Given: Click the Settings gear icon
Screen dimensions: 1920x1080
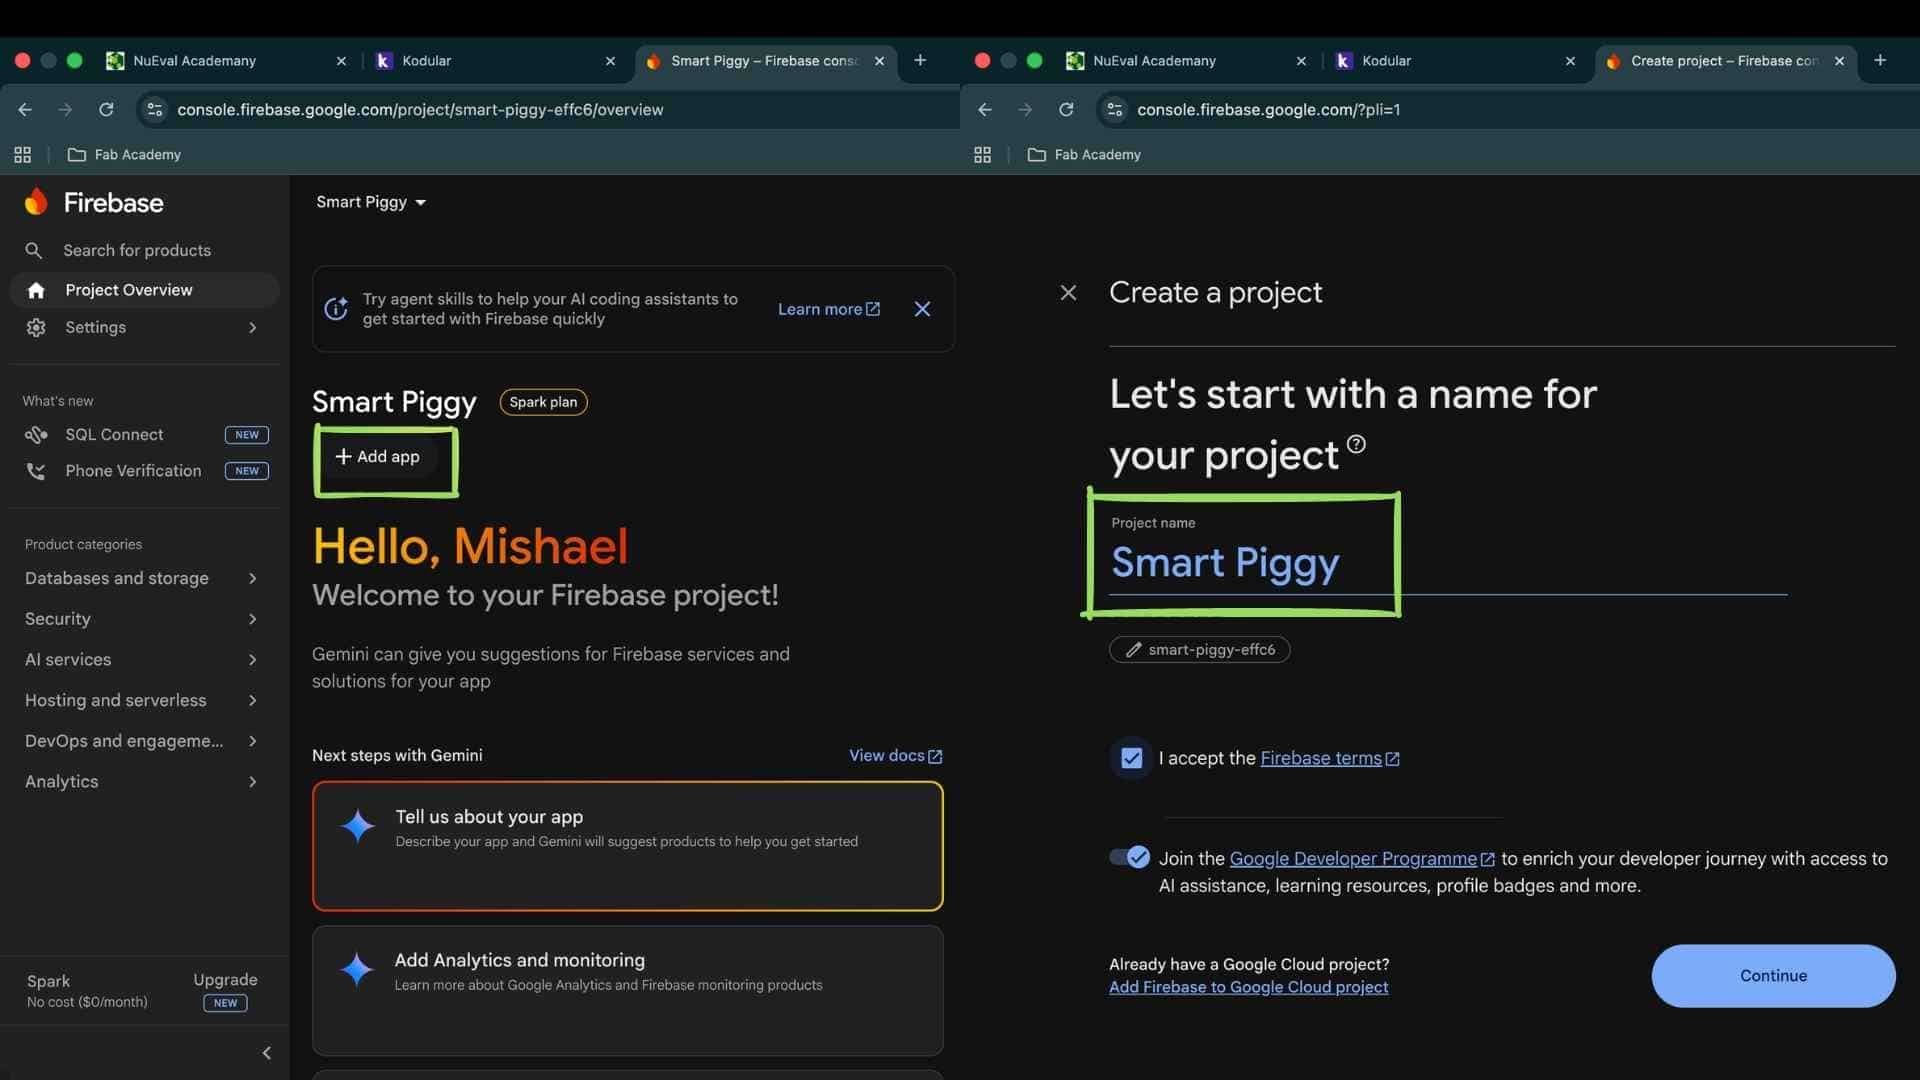Looking at the screenshot, I should pyautogui.click(x=36, y=327).
